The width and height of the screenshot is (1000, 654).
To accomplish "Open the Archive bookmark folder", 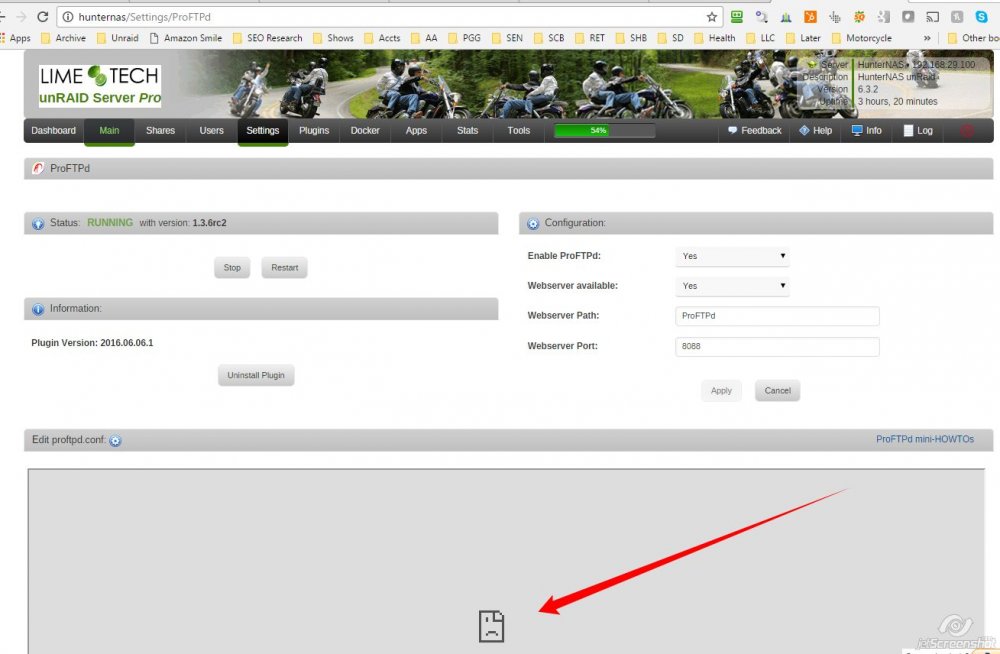I will pos(63,38).
